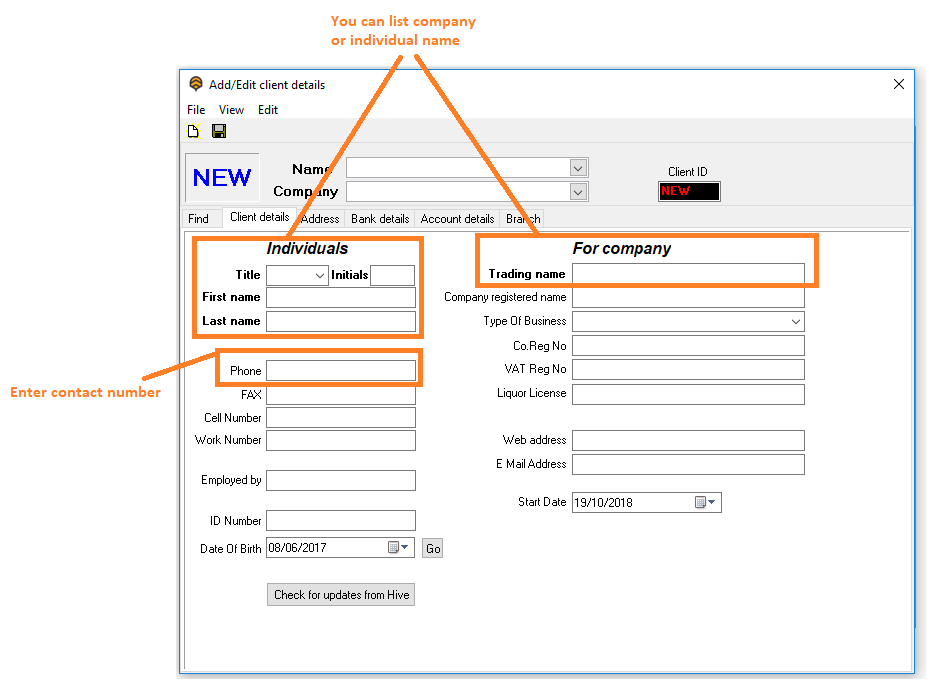Open the Start Date calendar picker

pyautogui.click(x=705, y=503)
